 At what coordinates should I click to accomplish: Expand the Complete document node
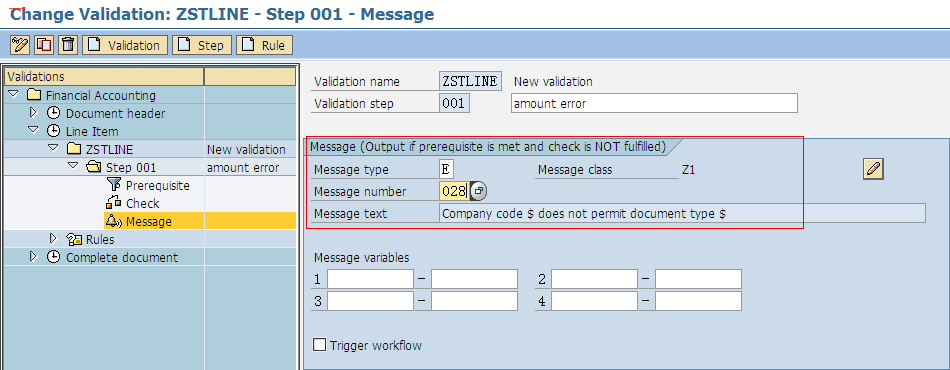[34, 257]
